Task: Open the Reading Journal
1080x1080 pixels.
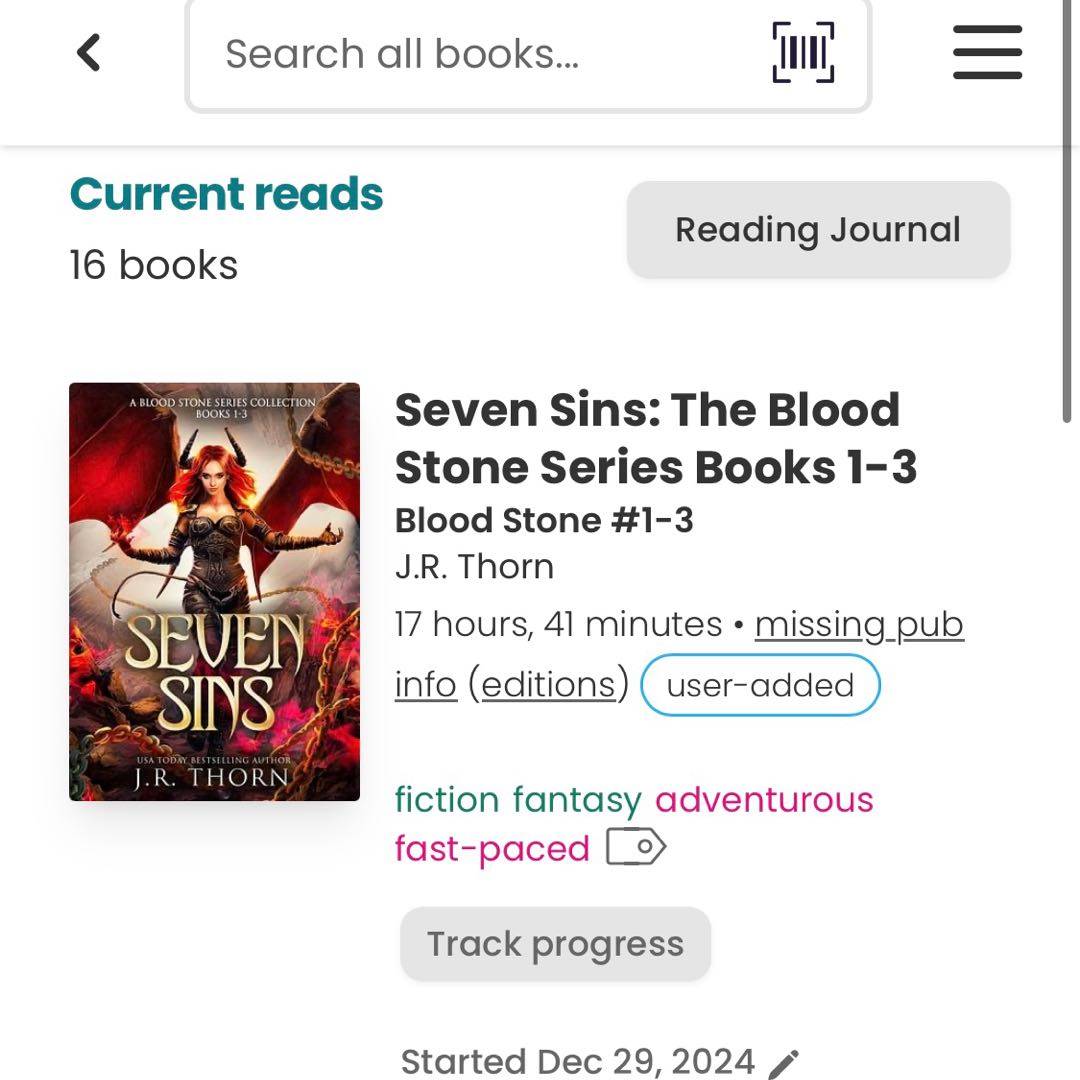Action: (818, 230)
